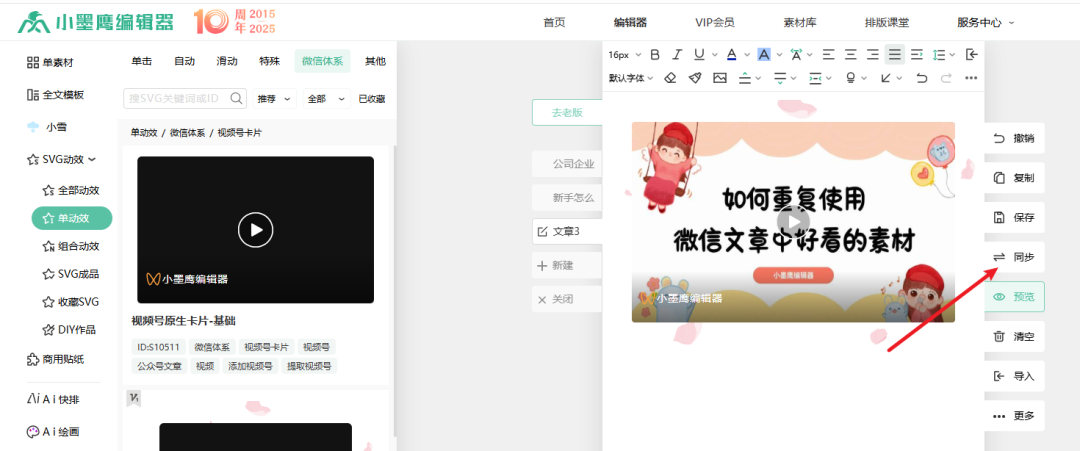Click the 撤销 button in right panel

[1014, 138]
